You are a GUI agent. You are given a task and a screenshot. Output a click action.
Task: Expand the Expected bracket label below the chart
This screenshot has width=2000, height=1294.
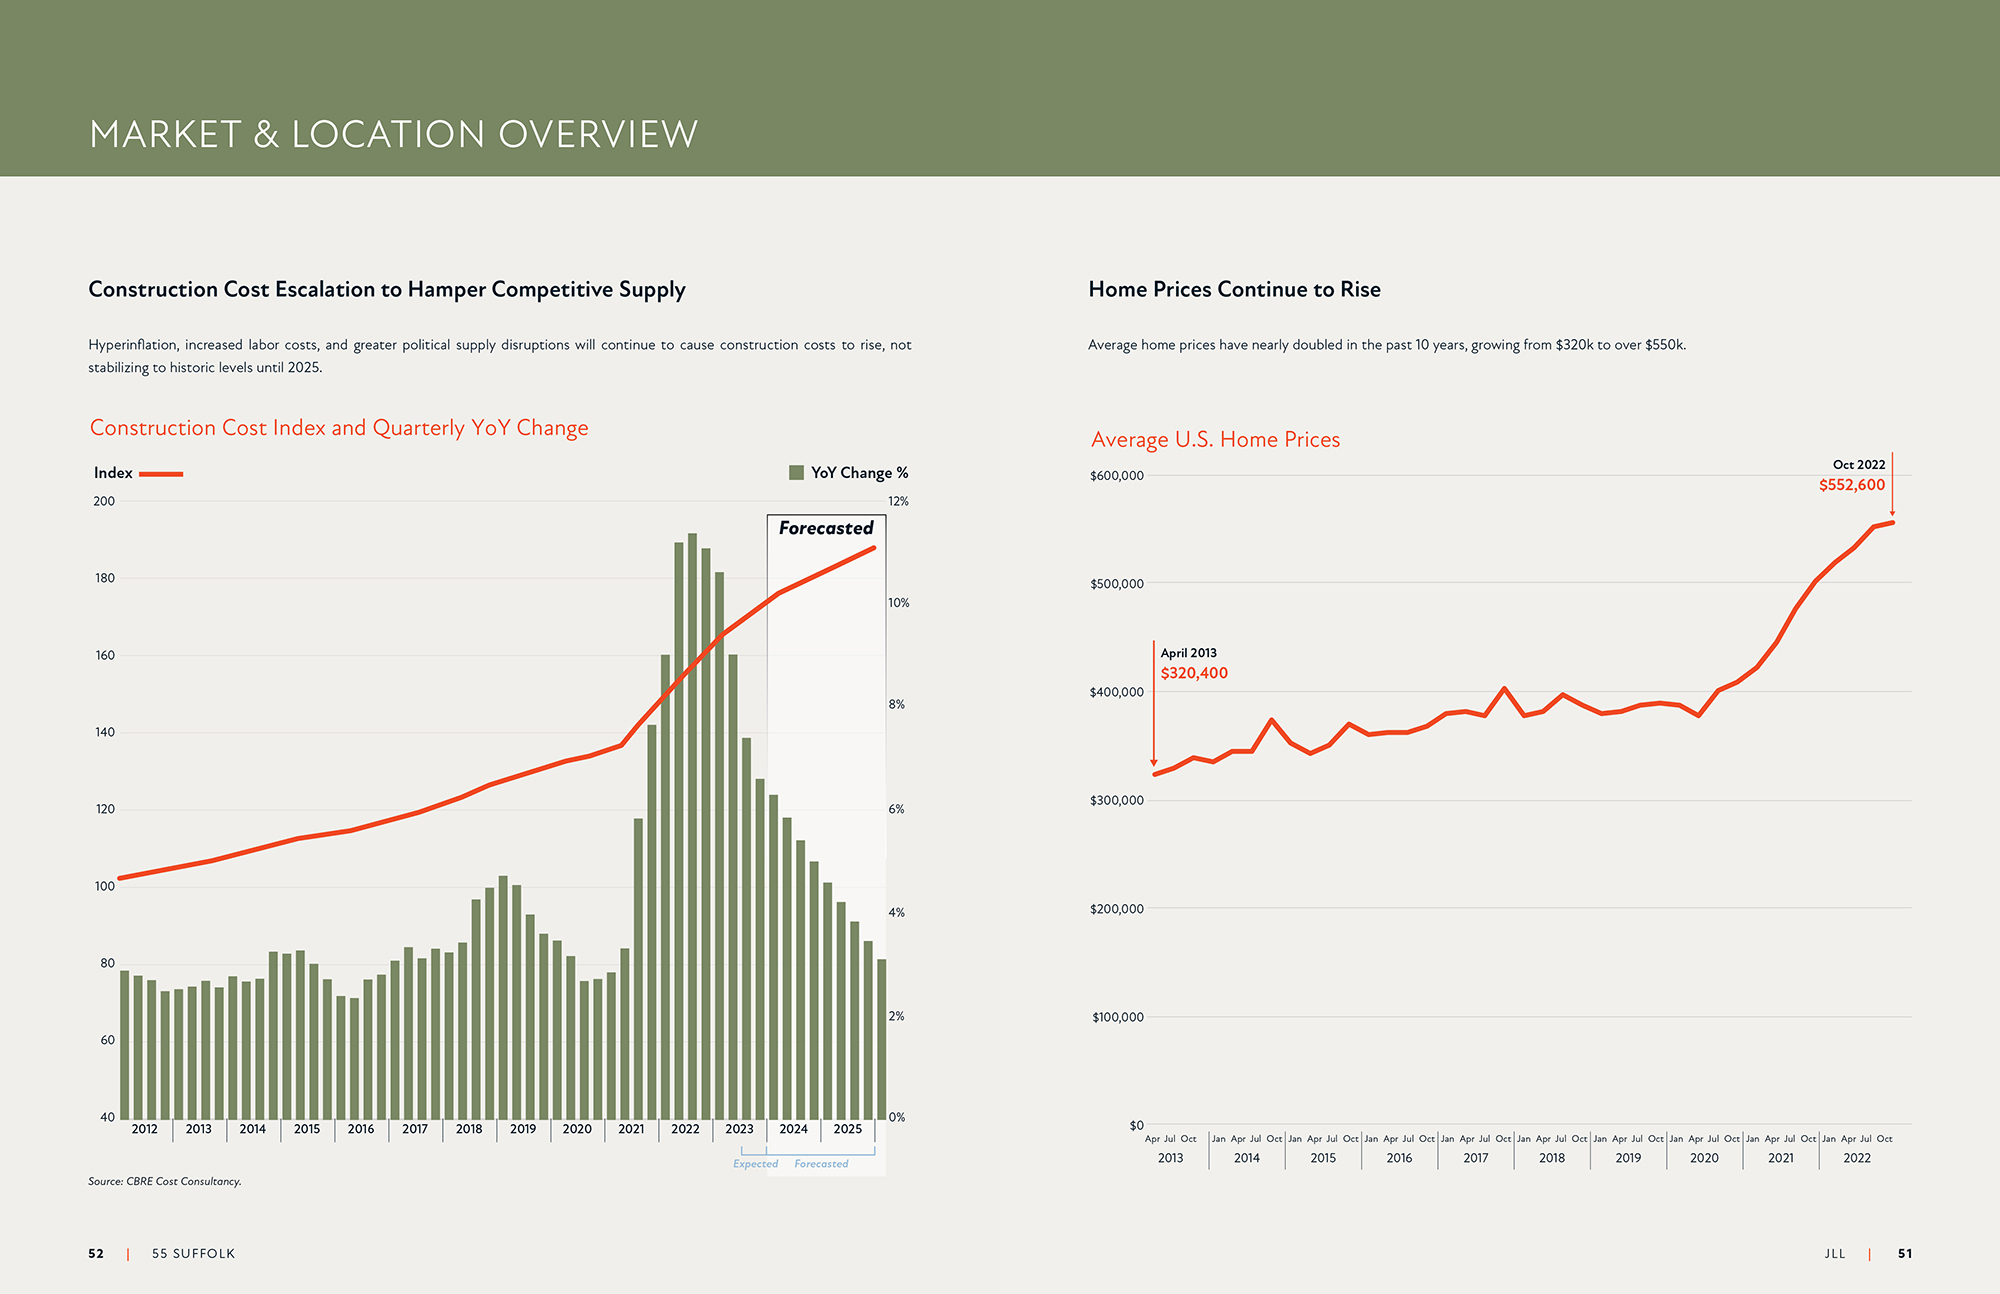(x=755, y=1164)
